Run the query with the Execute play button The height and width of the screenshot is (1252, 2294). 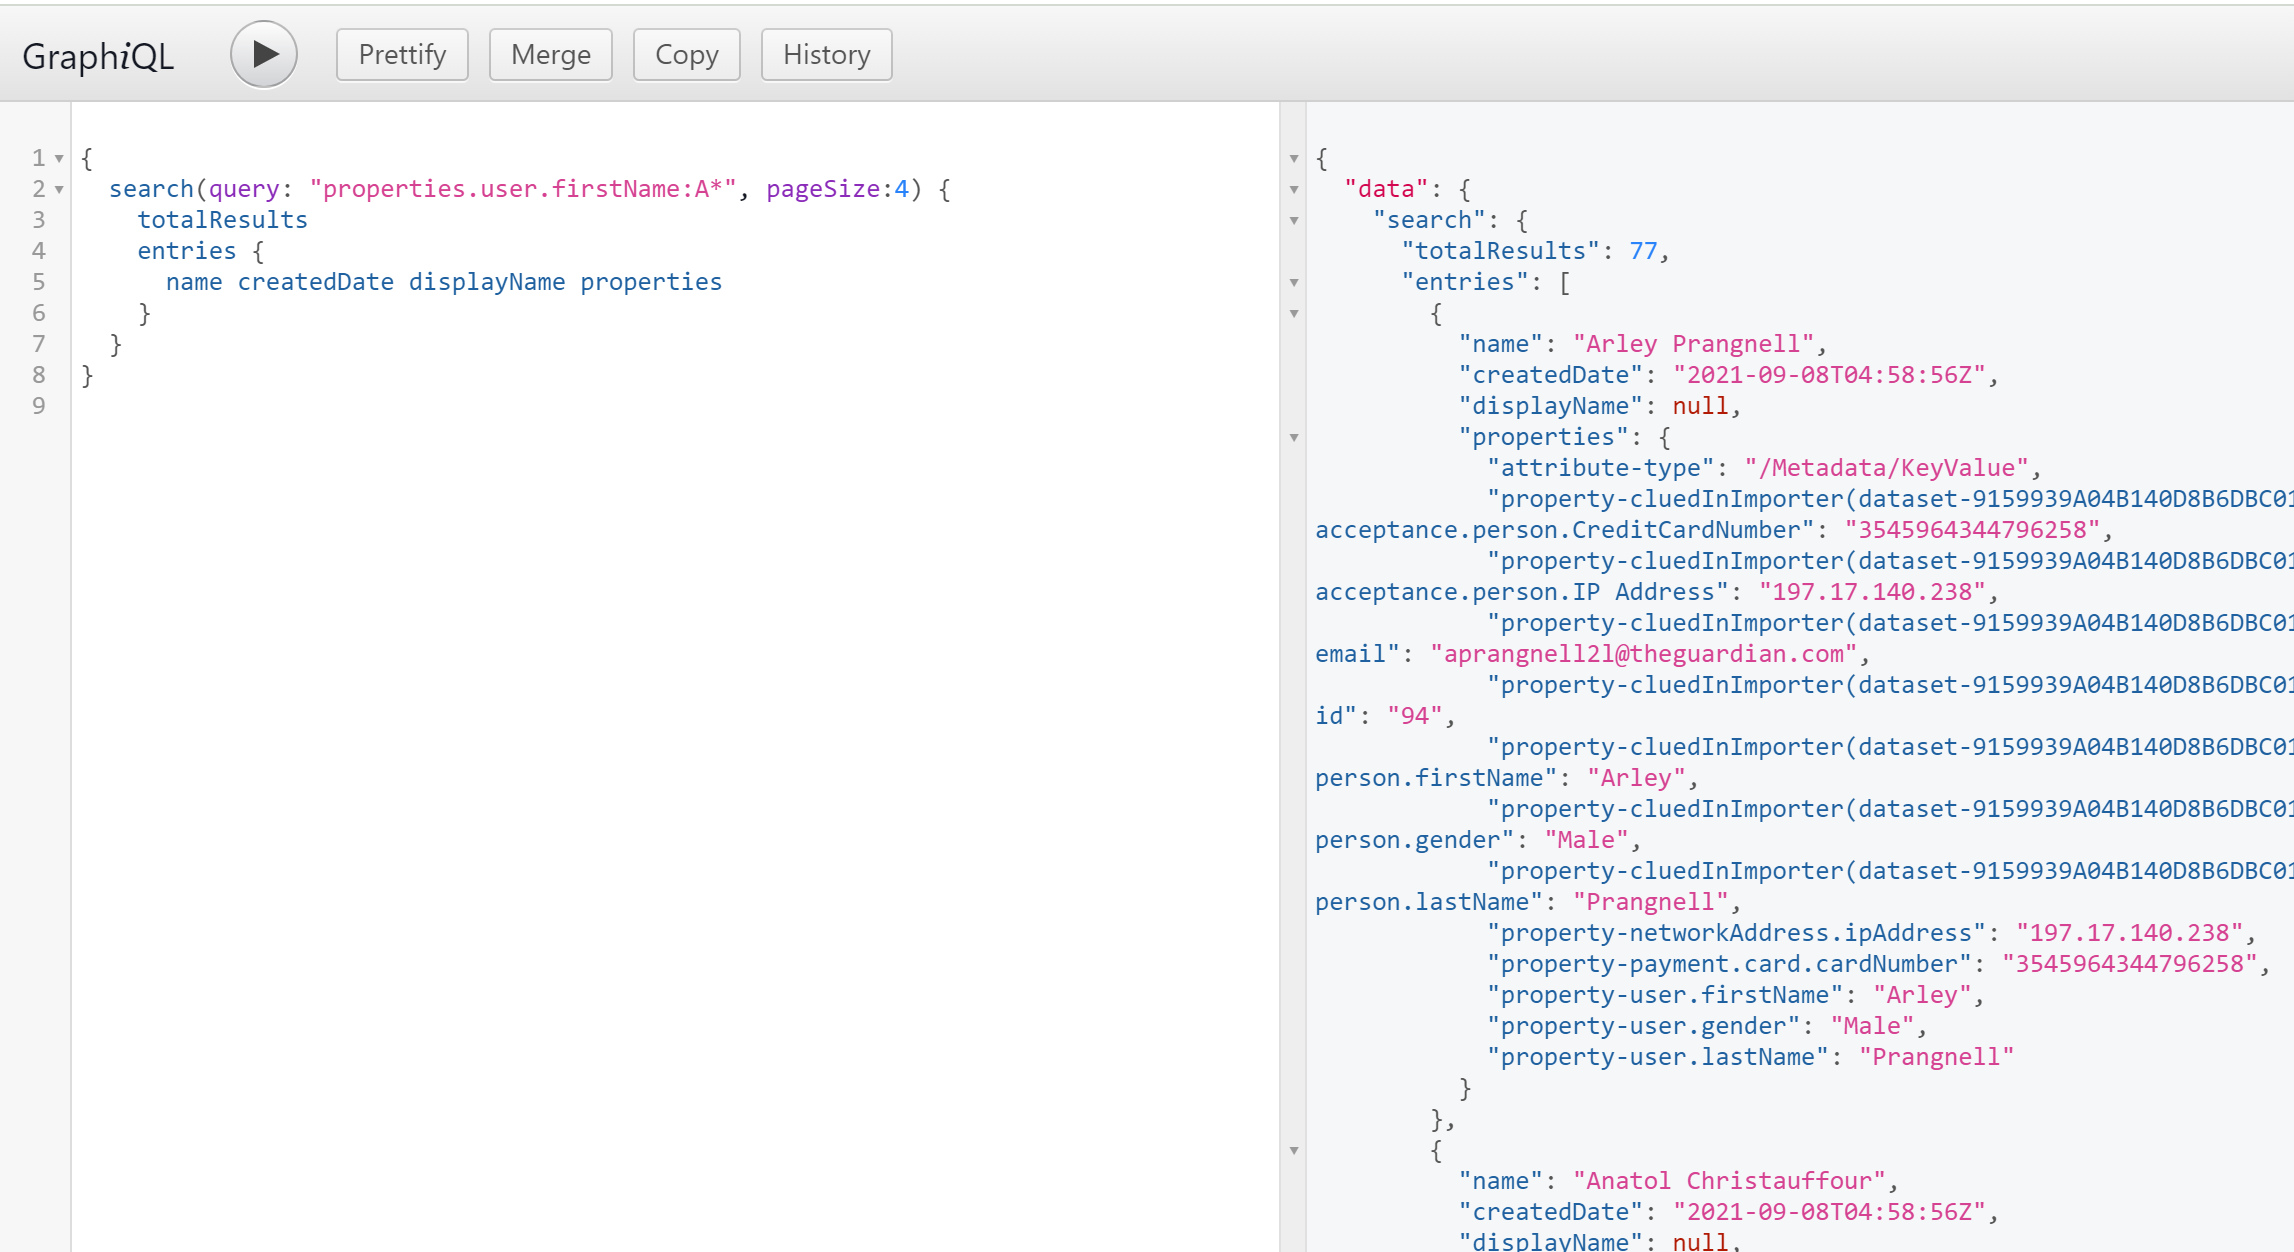pos(264,54)
